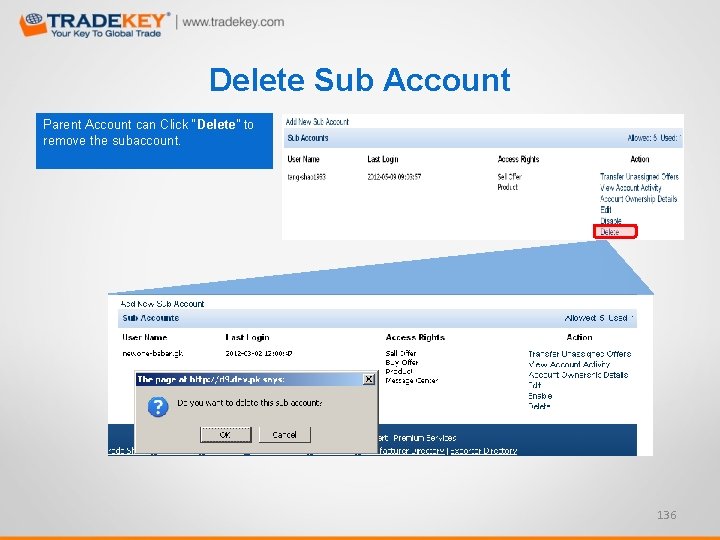The height and width of the screenshot is (540, 720).
Task: Click Enable link in lower Action column
Action: (x=540, y=396)
